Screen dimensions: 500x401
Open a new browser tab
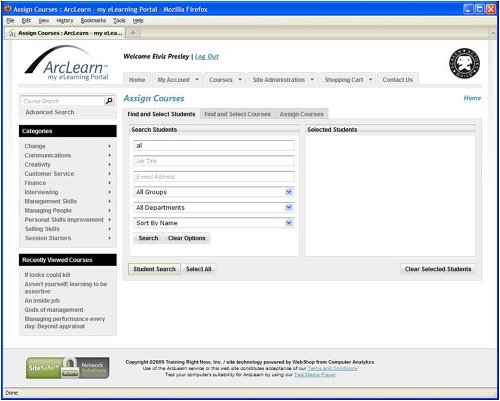coord(133,33)
